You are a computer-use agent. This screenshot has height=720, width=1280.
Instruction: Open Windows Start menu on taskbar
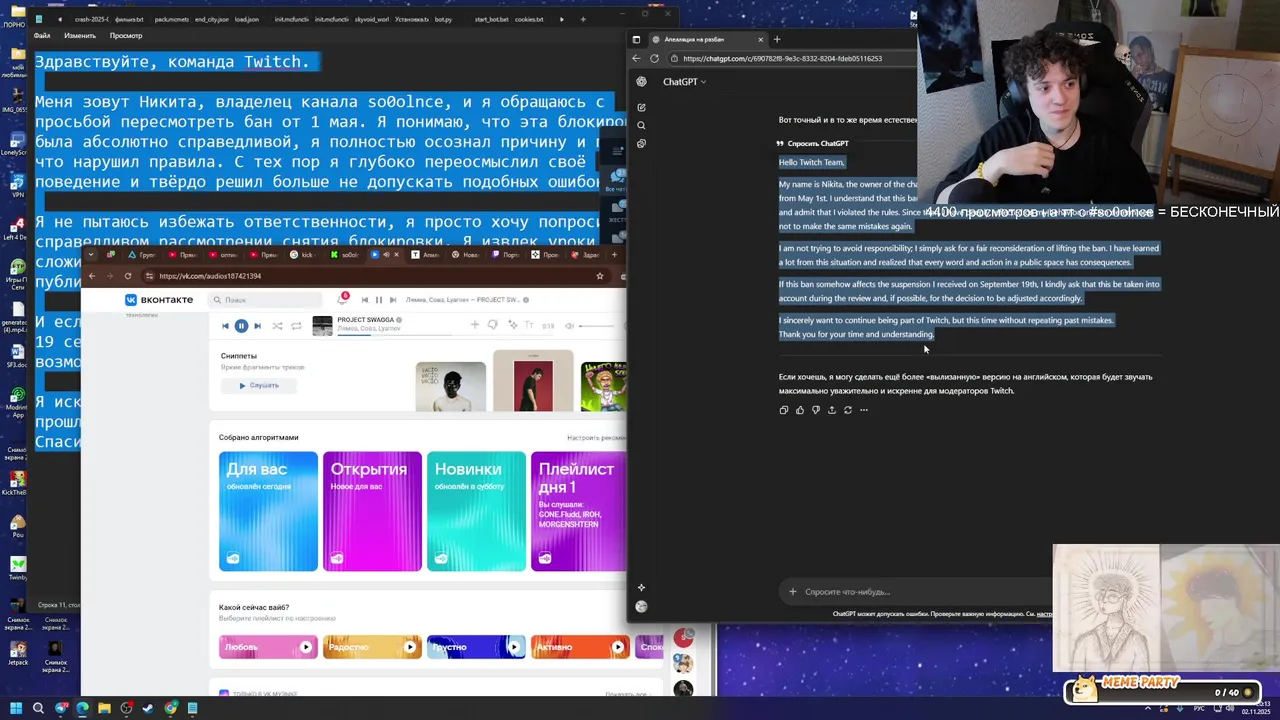coord(16,708)
